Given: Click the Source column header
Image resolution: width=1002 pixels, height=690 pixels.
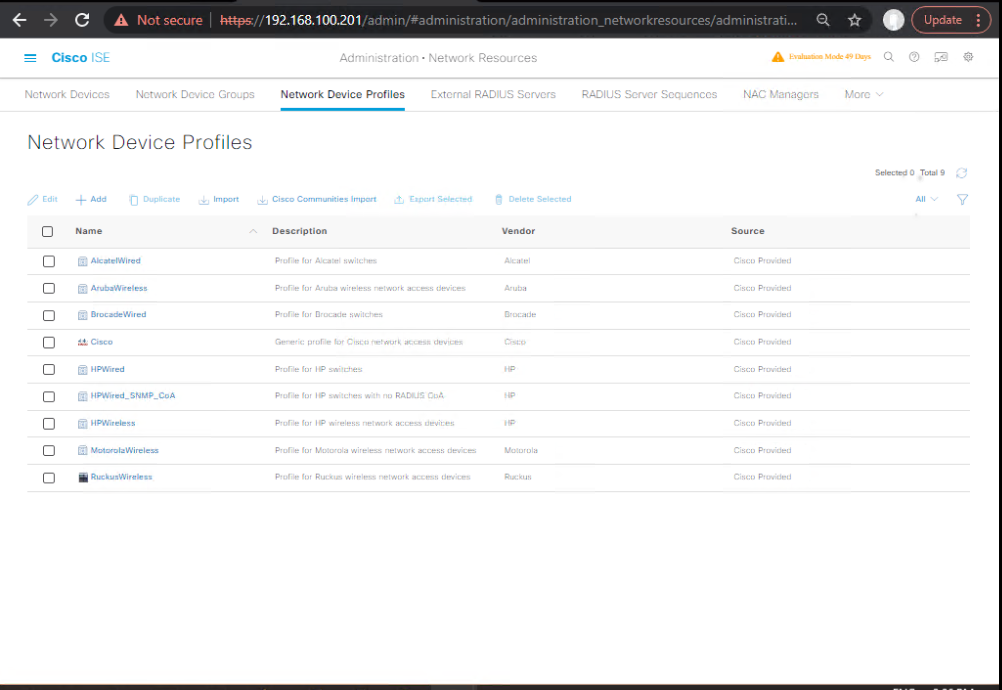Looking at the screenshot, I should [x=748, y=231].
